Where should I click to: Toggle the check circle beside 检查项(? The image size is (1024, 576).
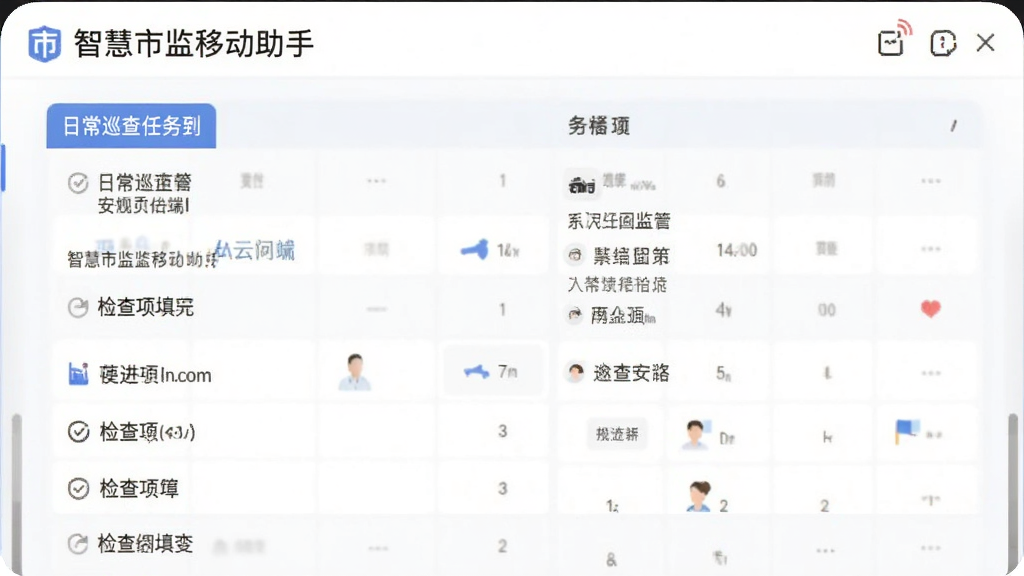coord(78,432)
